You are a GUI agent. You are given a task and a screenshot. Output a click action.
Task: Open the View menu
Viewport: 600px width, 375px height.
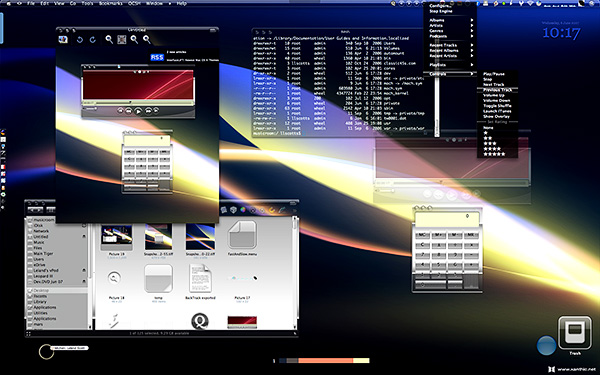59,3
